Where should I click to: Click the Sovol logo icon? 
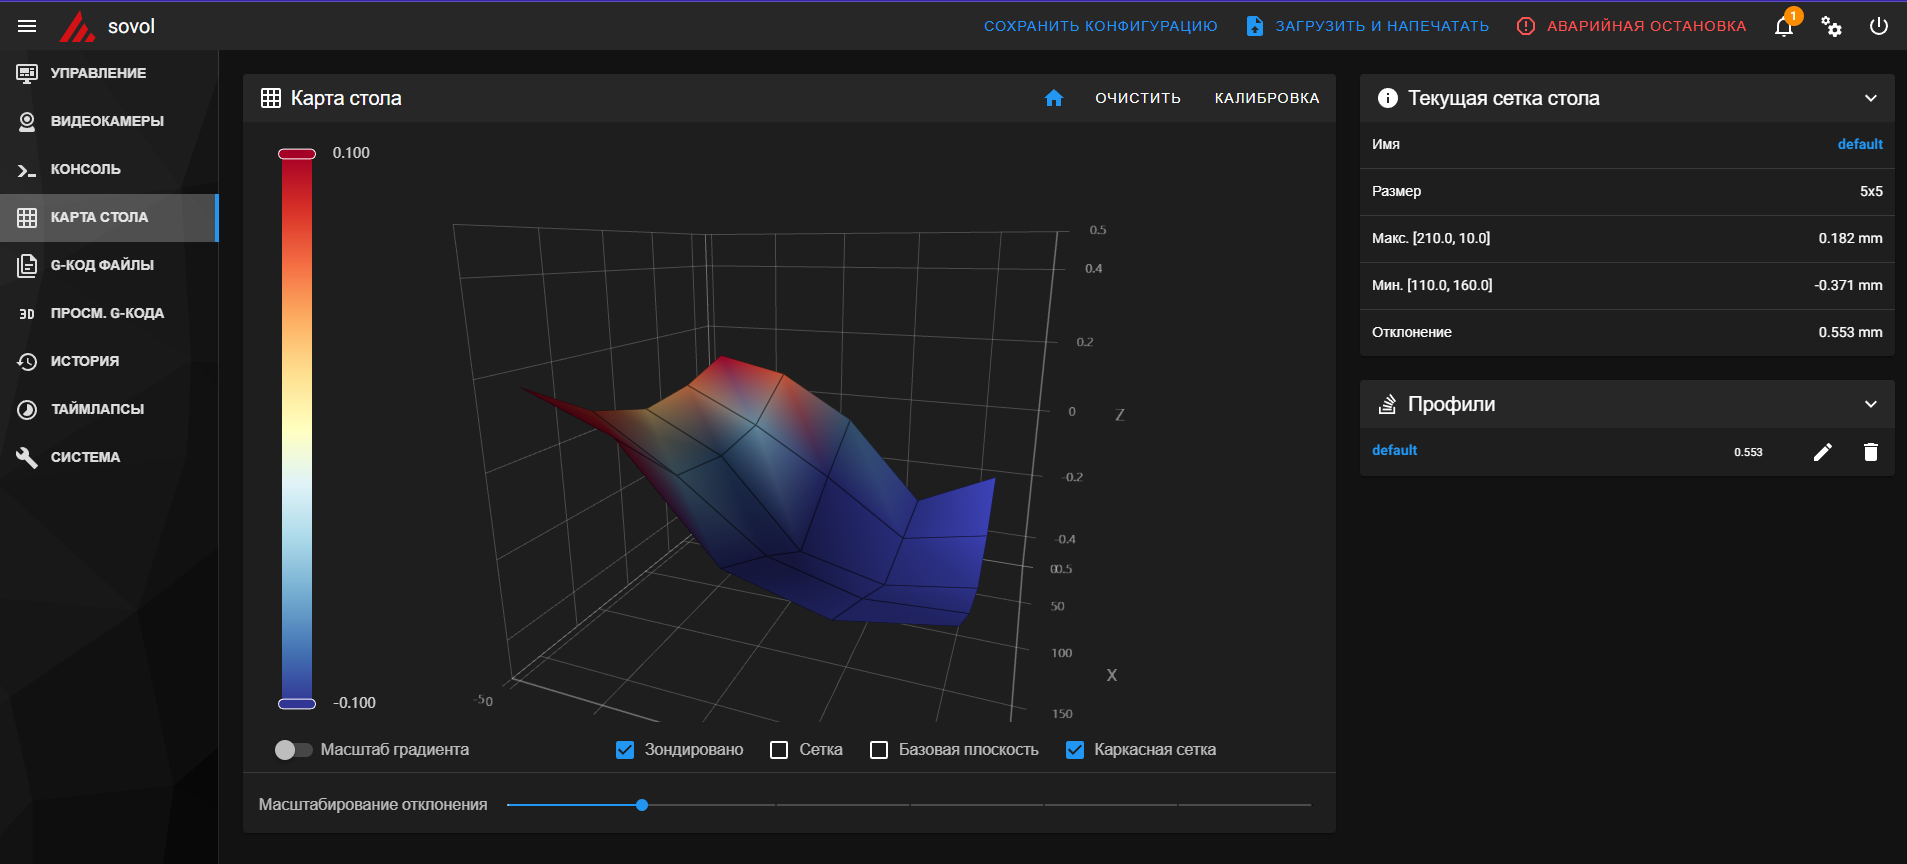pyautogui.click(x=76, y=27)
